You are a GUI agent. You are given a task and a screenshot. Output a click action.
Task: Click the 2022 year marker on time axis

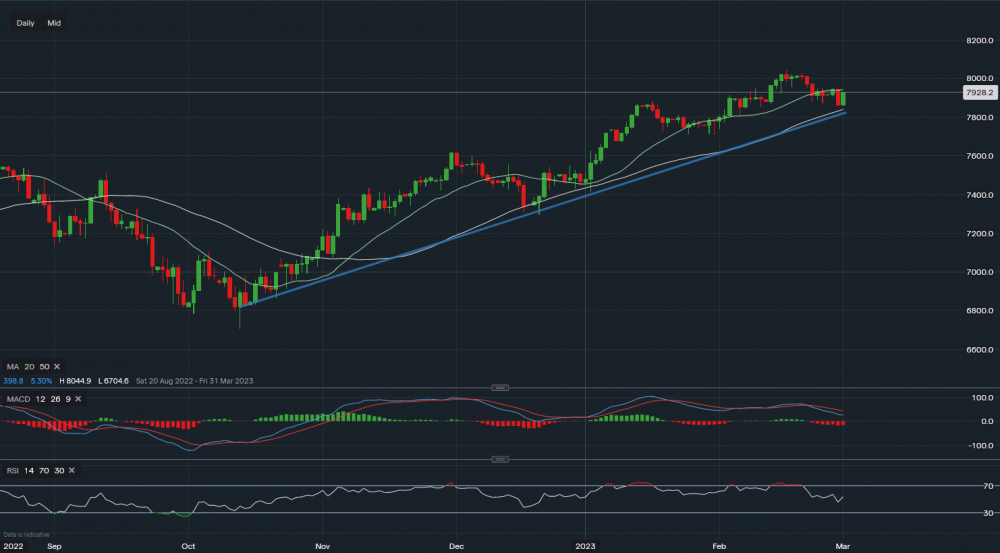tap(13, 547)
